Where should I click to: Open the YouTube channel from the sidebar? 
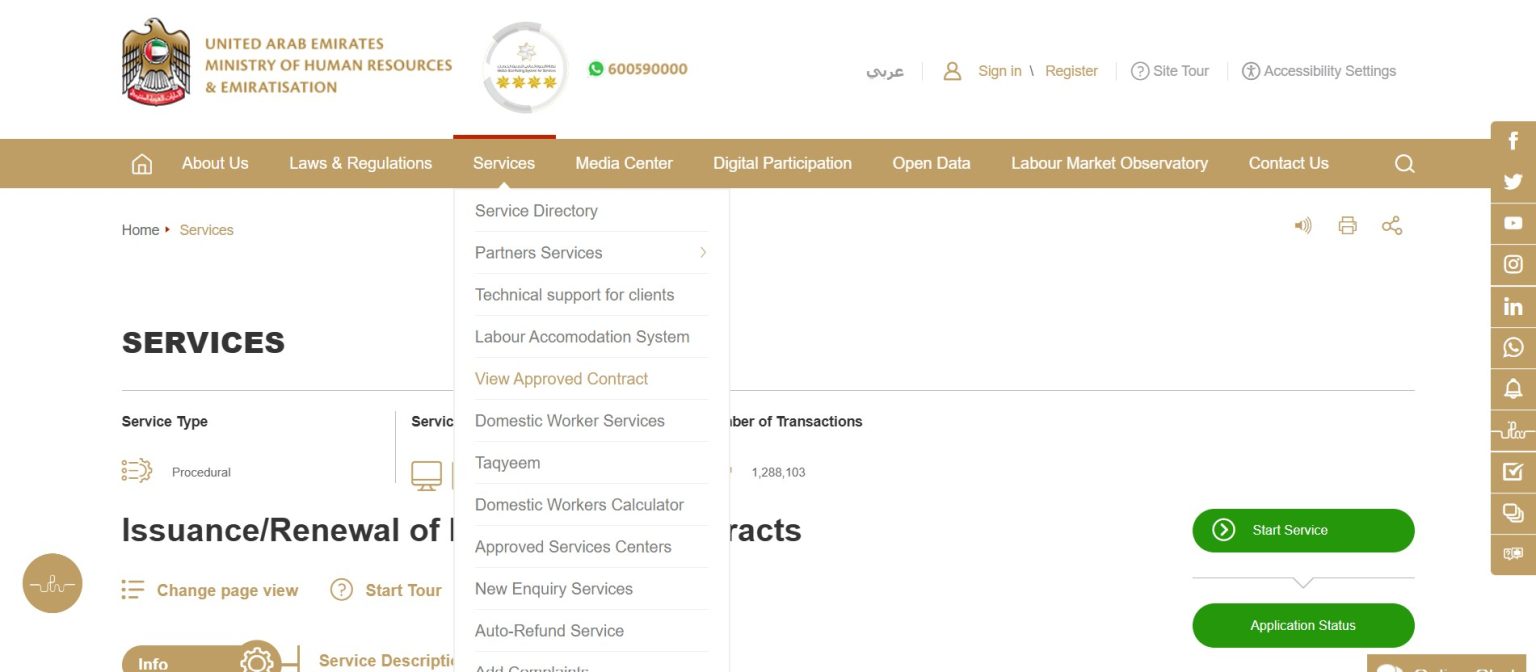1513,223
